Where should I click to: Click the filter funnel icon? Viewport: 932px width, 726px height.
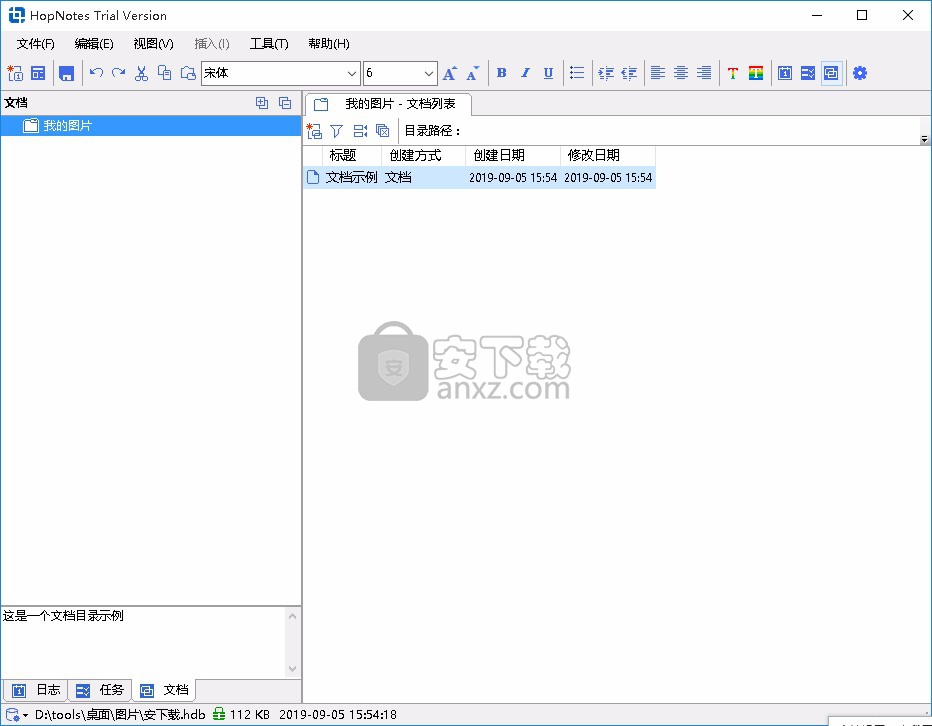pyautogui.click(x=336, y=131)
